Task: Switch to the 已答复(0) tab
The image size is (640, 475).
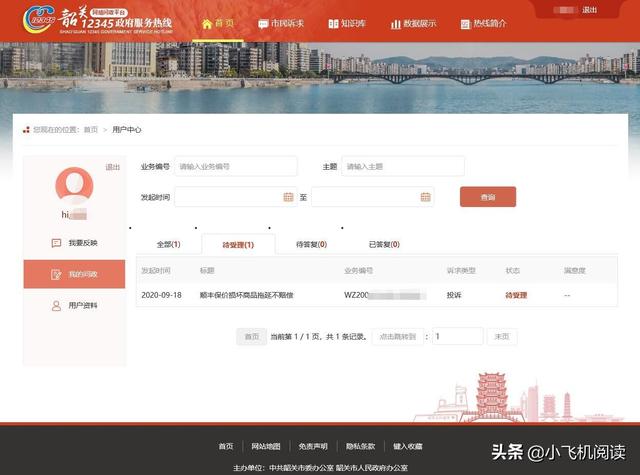Action: coord(384,244)
